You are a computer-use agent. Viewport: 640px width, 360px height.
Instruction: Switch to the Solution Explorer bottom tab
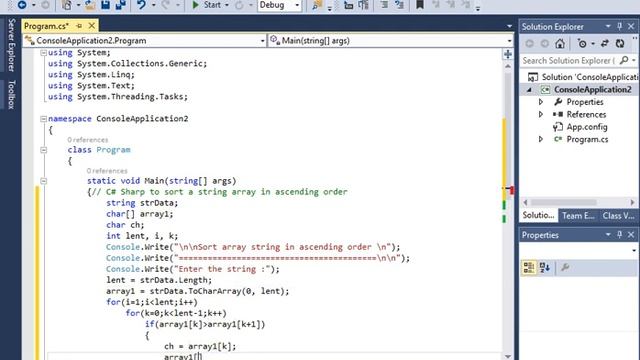(x=538, y=216)
